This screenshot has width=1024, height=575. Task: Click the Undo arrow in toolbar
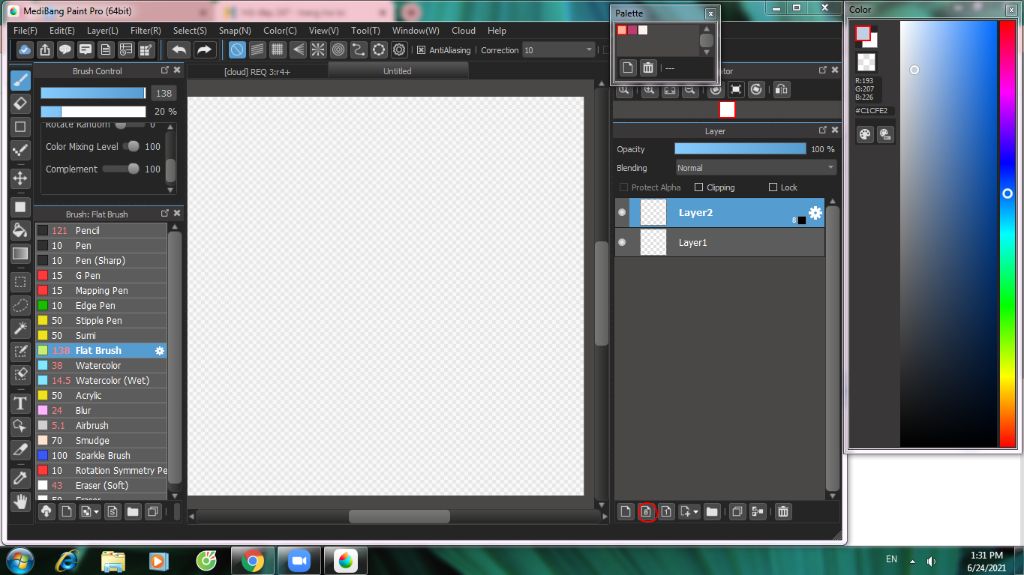178,50
